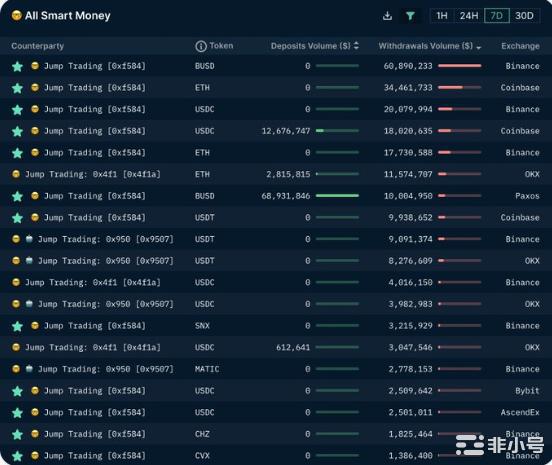Open Jump Trading: 0x950 in MATIC row
Screen dimensions: 552x465
(x=106, y=369)
